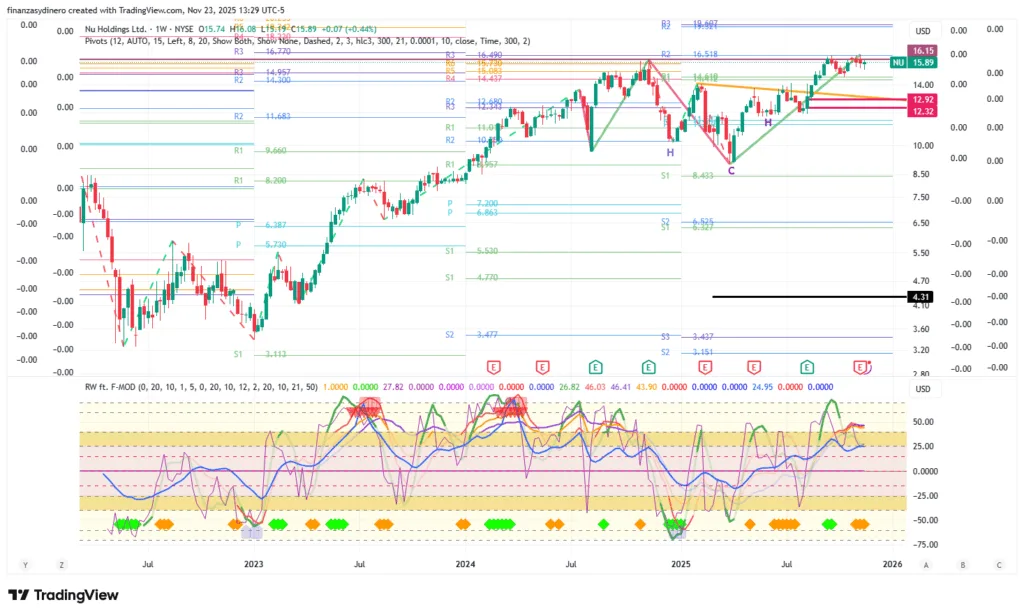Click the green NU symbol price tag
1024x616 pixels.
tap(899, 62)
